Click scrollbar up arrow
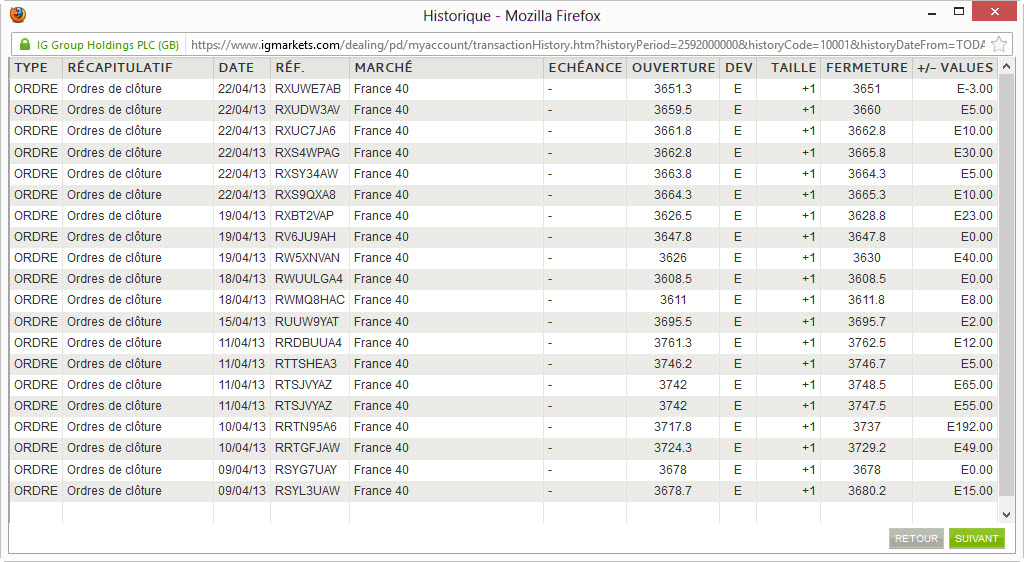The height and width of the screenshot is (562, 1024). (1006, 67)
